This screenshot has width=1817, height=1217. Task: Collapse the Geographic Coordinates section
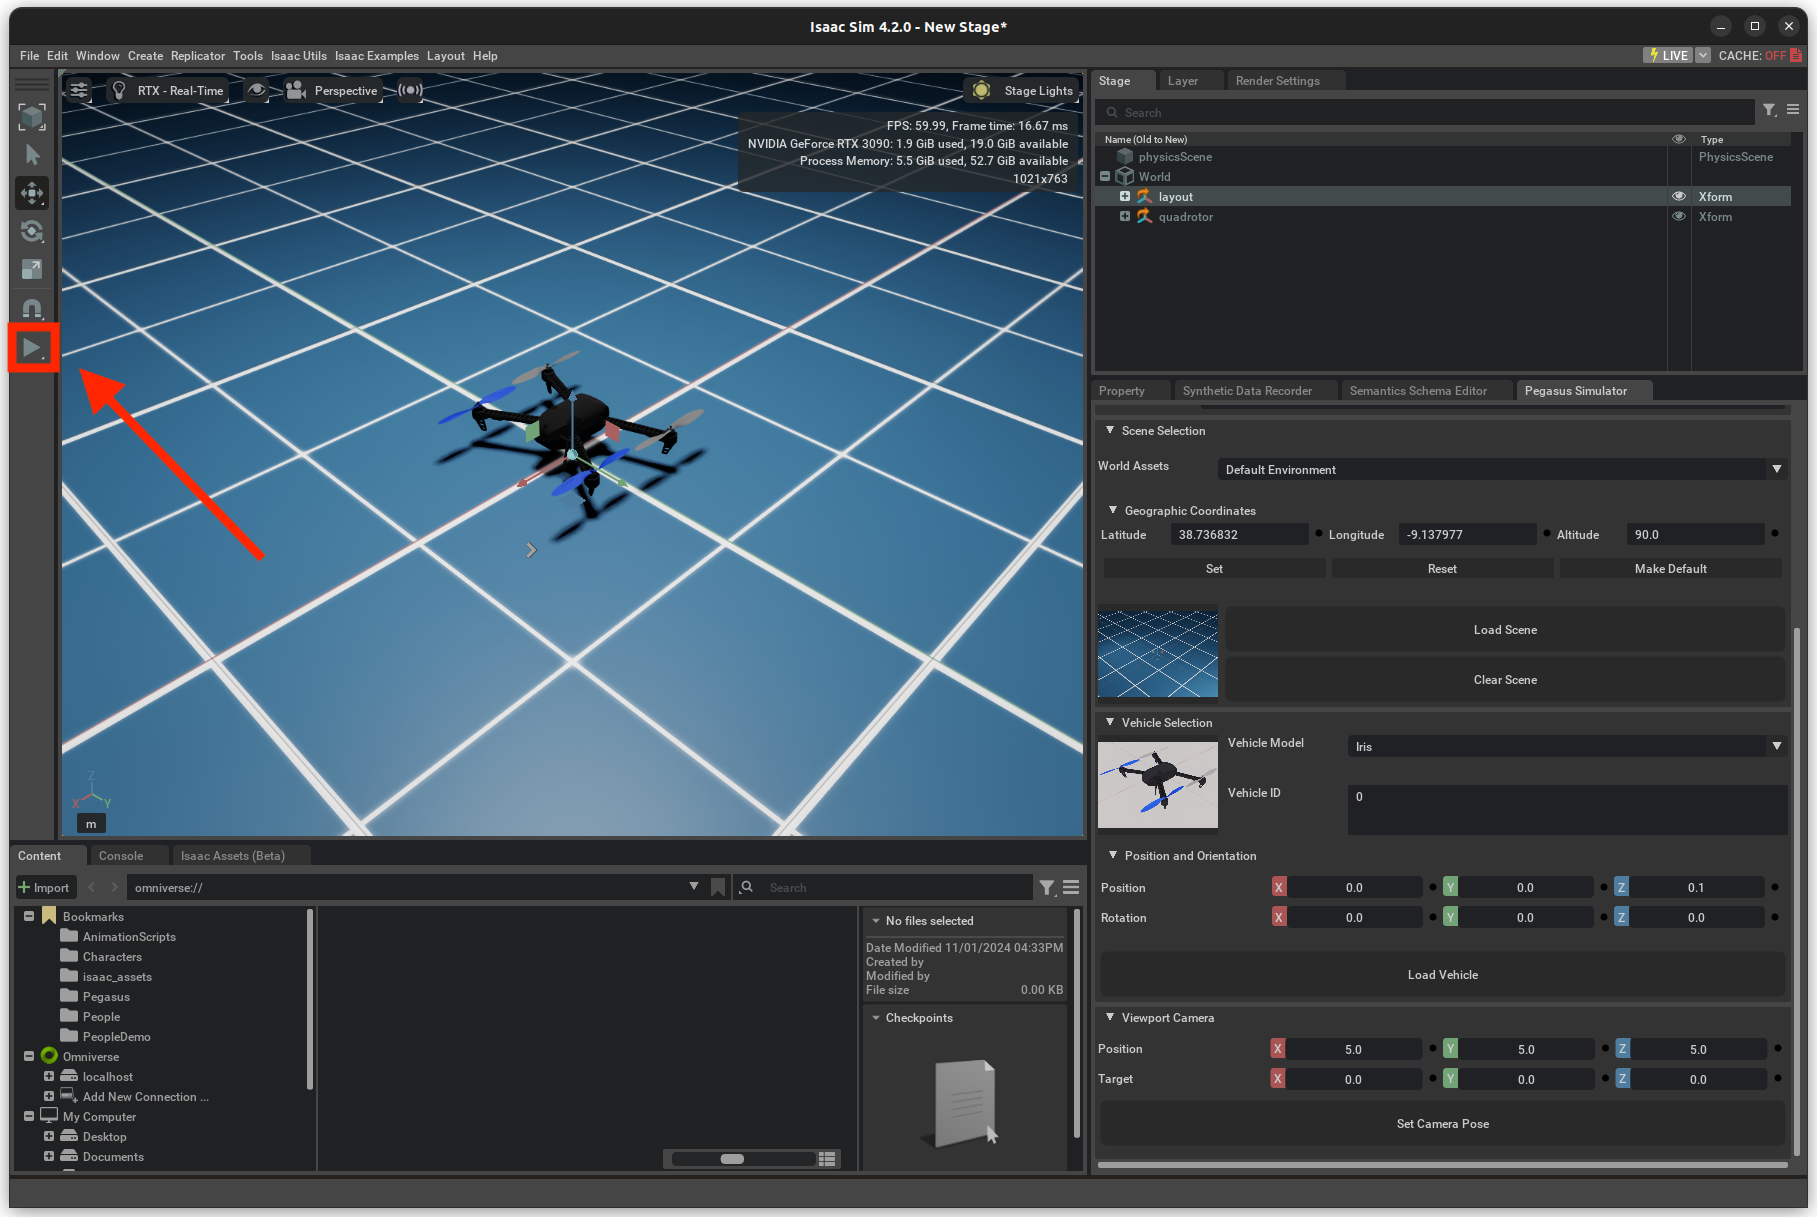click(1113, 510)
